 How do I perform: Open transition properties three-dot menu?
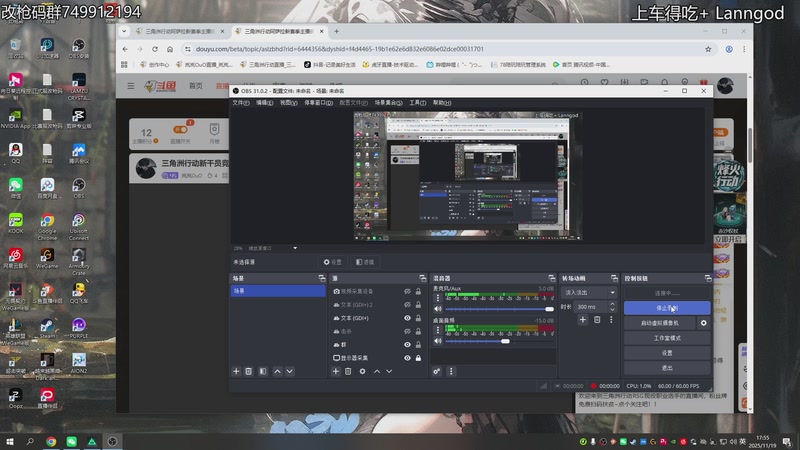pyautogui.click(x=611, y=320)
